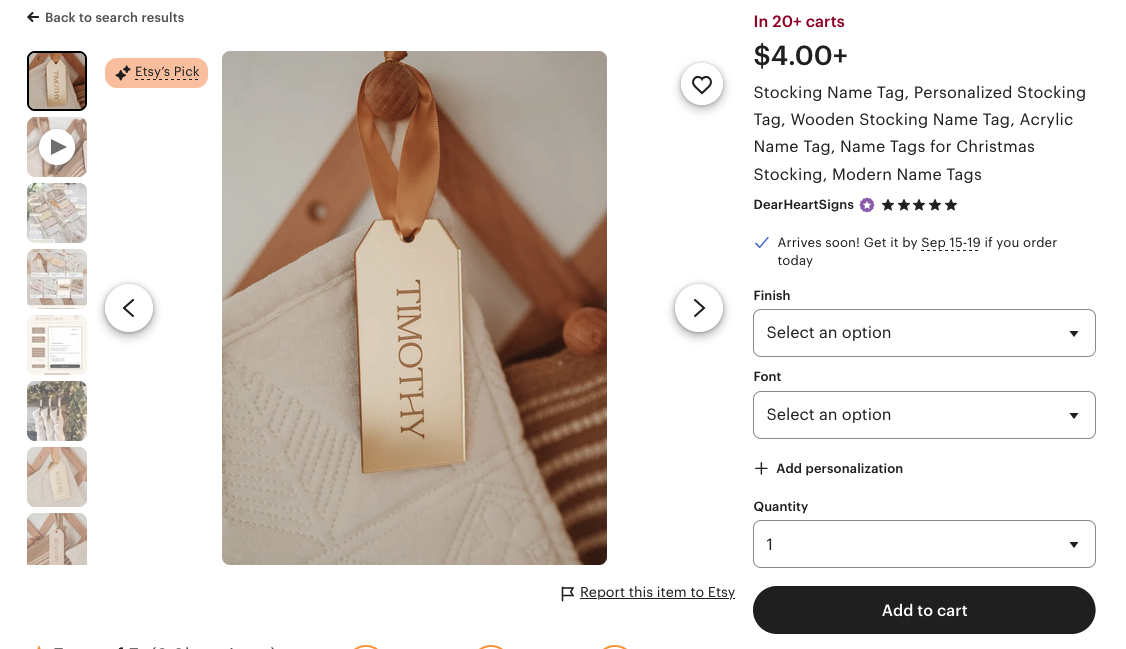Click the star seller badge next to DearHeartSigns
The height and width of the screenshot is (649, 1126).
click(866, 205)
